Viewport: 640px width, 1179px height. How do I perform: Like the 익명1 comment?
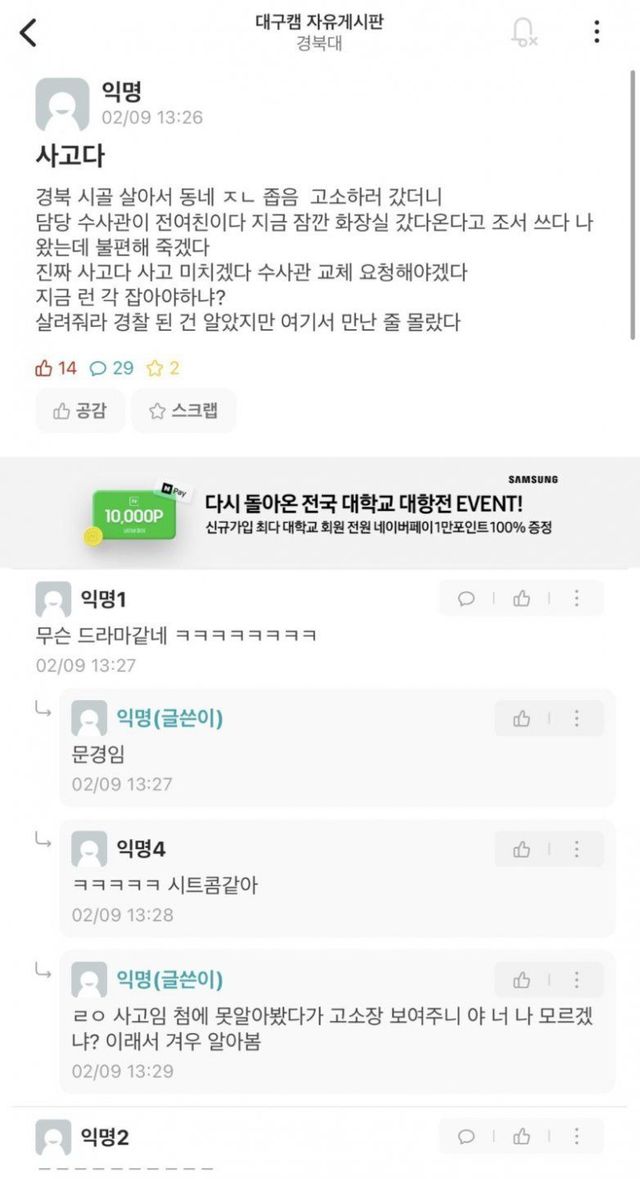pyautogui.click(x=521, y=599)
